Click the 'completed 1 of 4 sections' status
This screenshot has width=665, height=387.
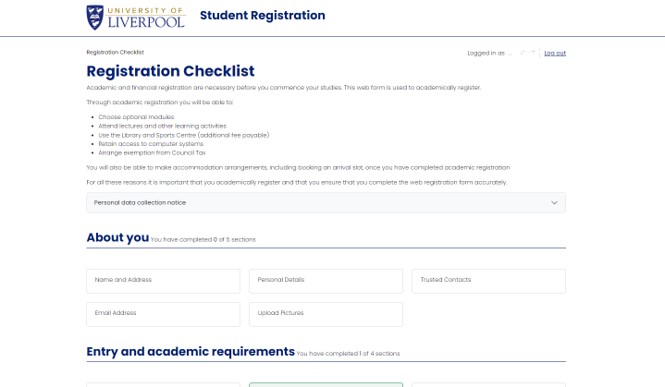click(x=348, y=354)
